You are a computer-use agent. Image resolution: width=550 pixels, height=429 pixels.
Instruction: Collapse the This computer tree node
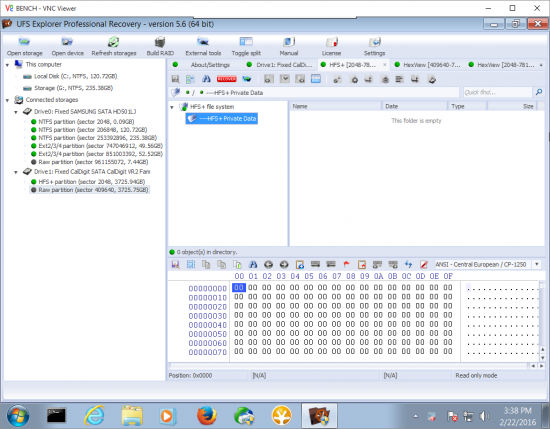7,65
